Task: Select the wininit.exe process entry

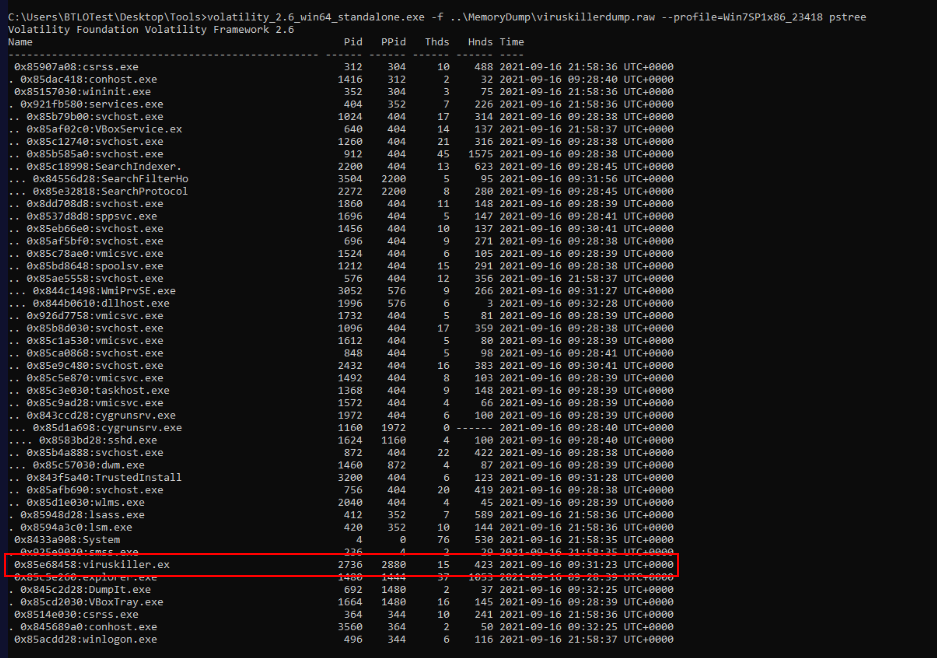Action: [82, 92]
